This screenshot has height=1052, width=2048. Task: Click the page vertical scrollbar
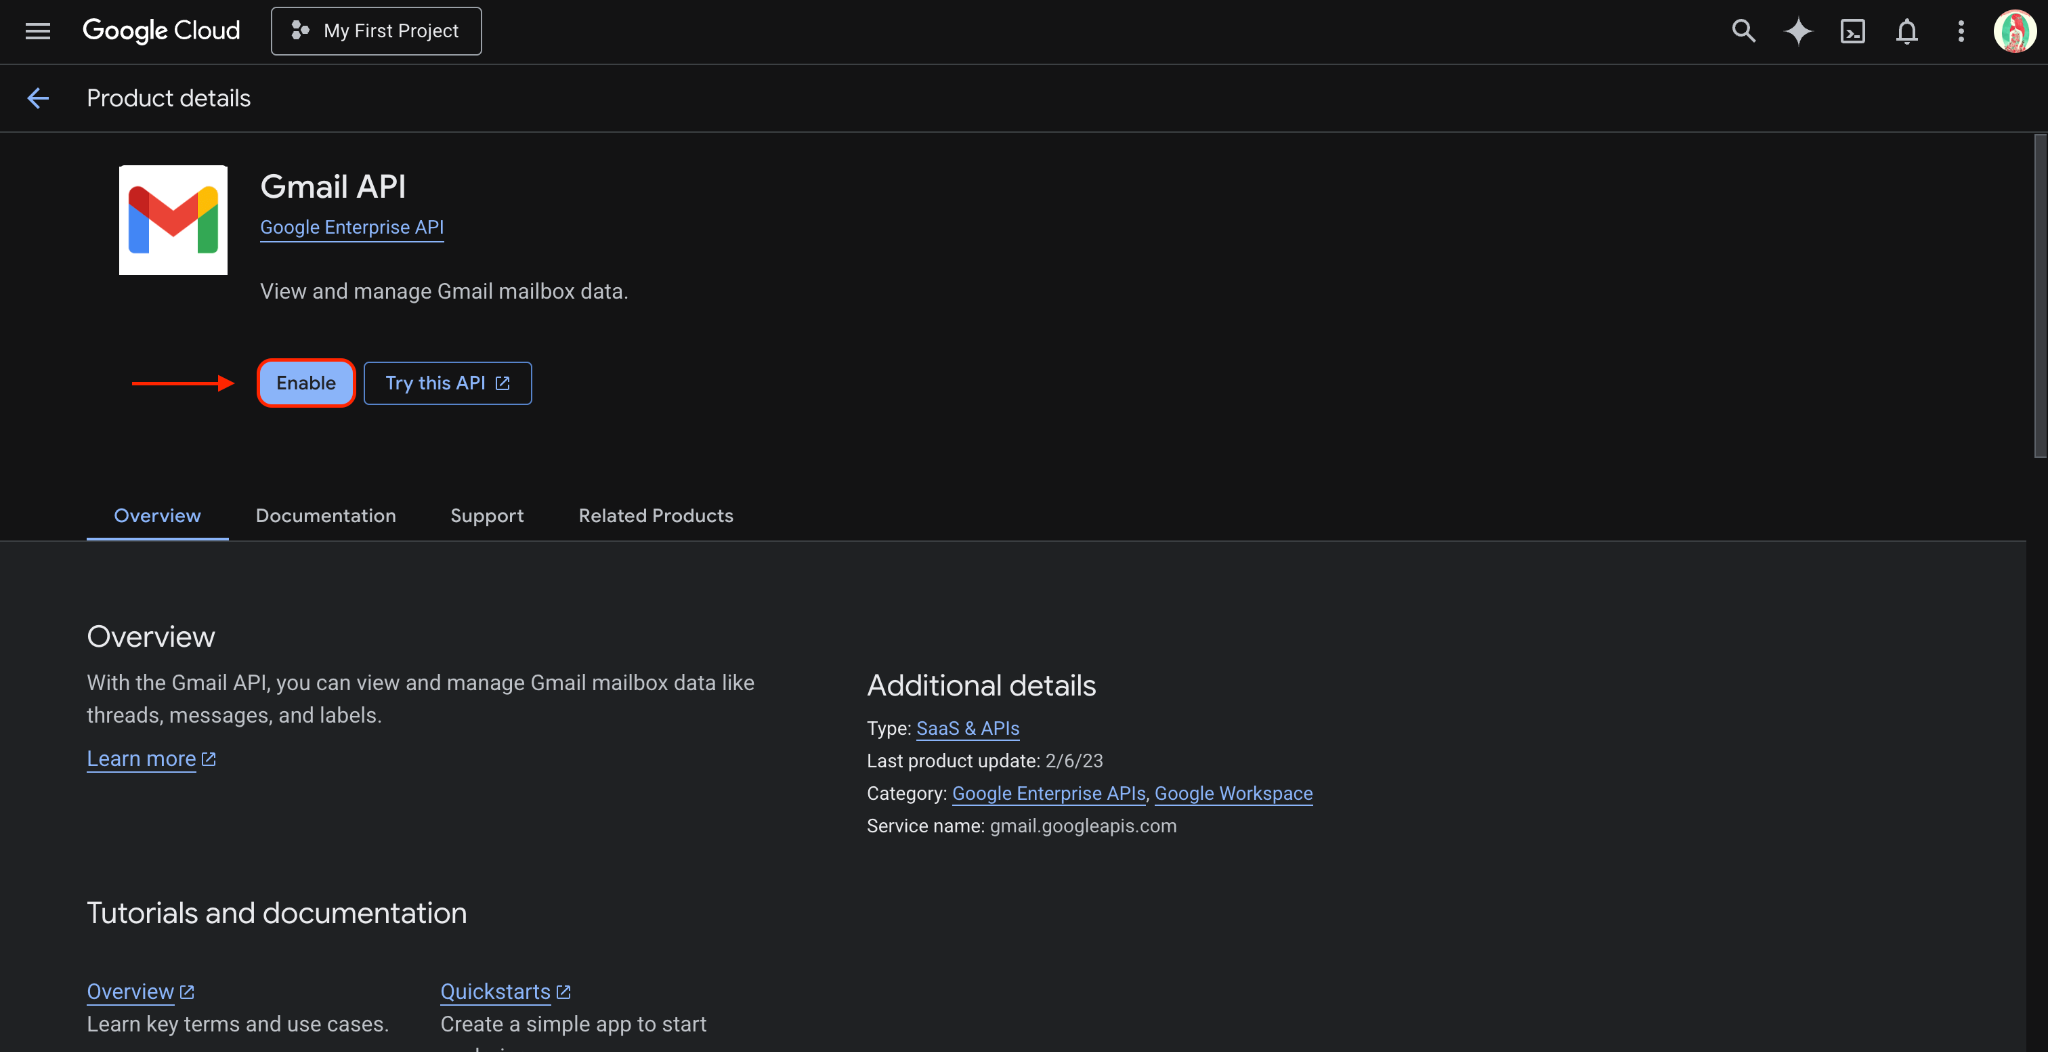tap(2040, 296)
